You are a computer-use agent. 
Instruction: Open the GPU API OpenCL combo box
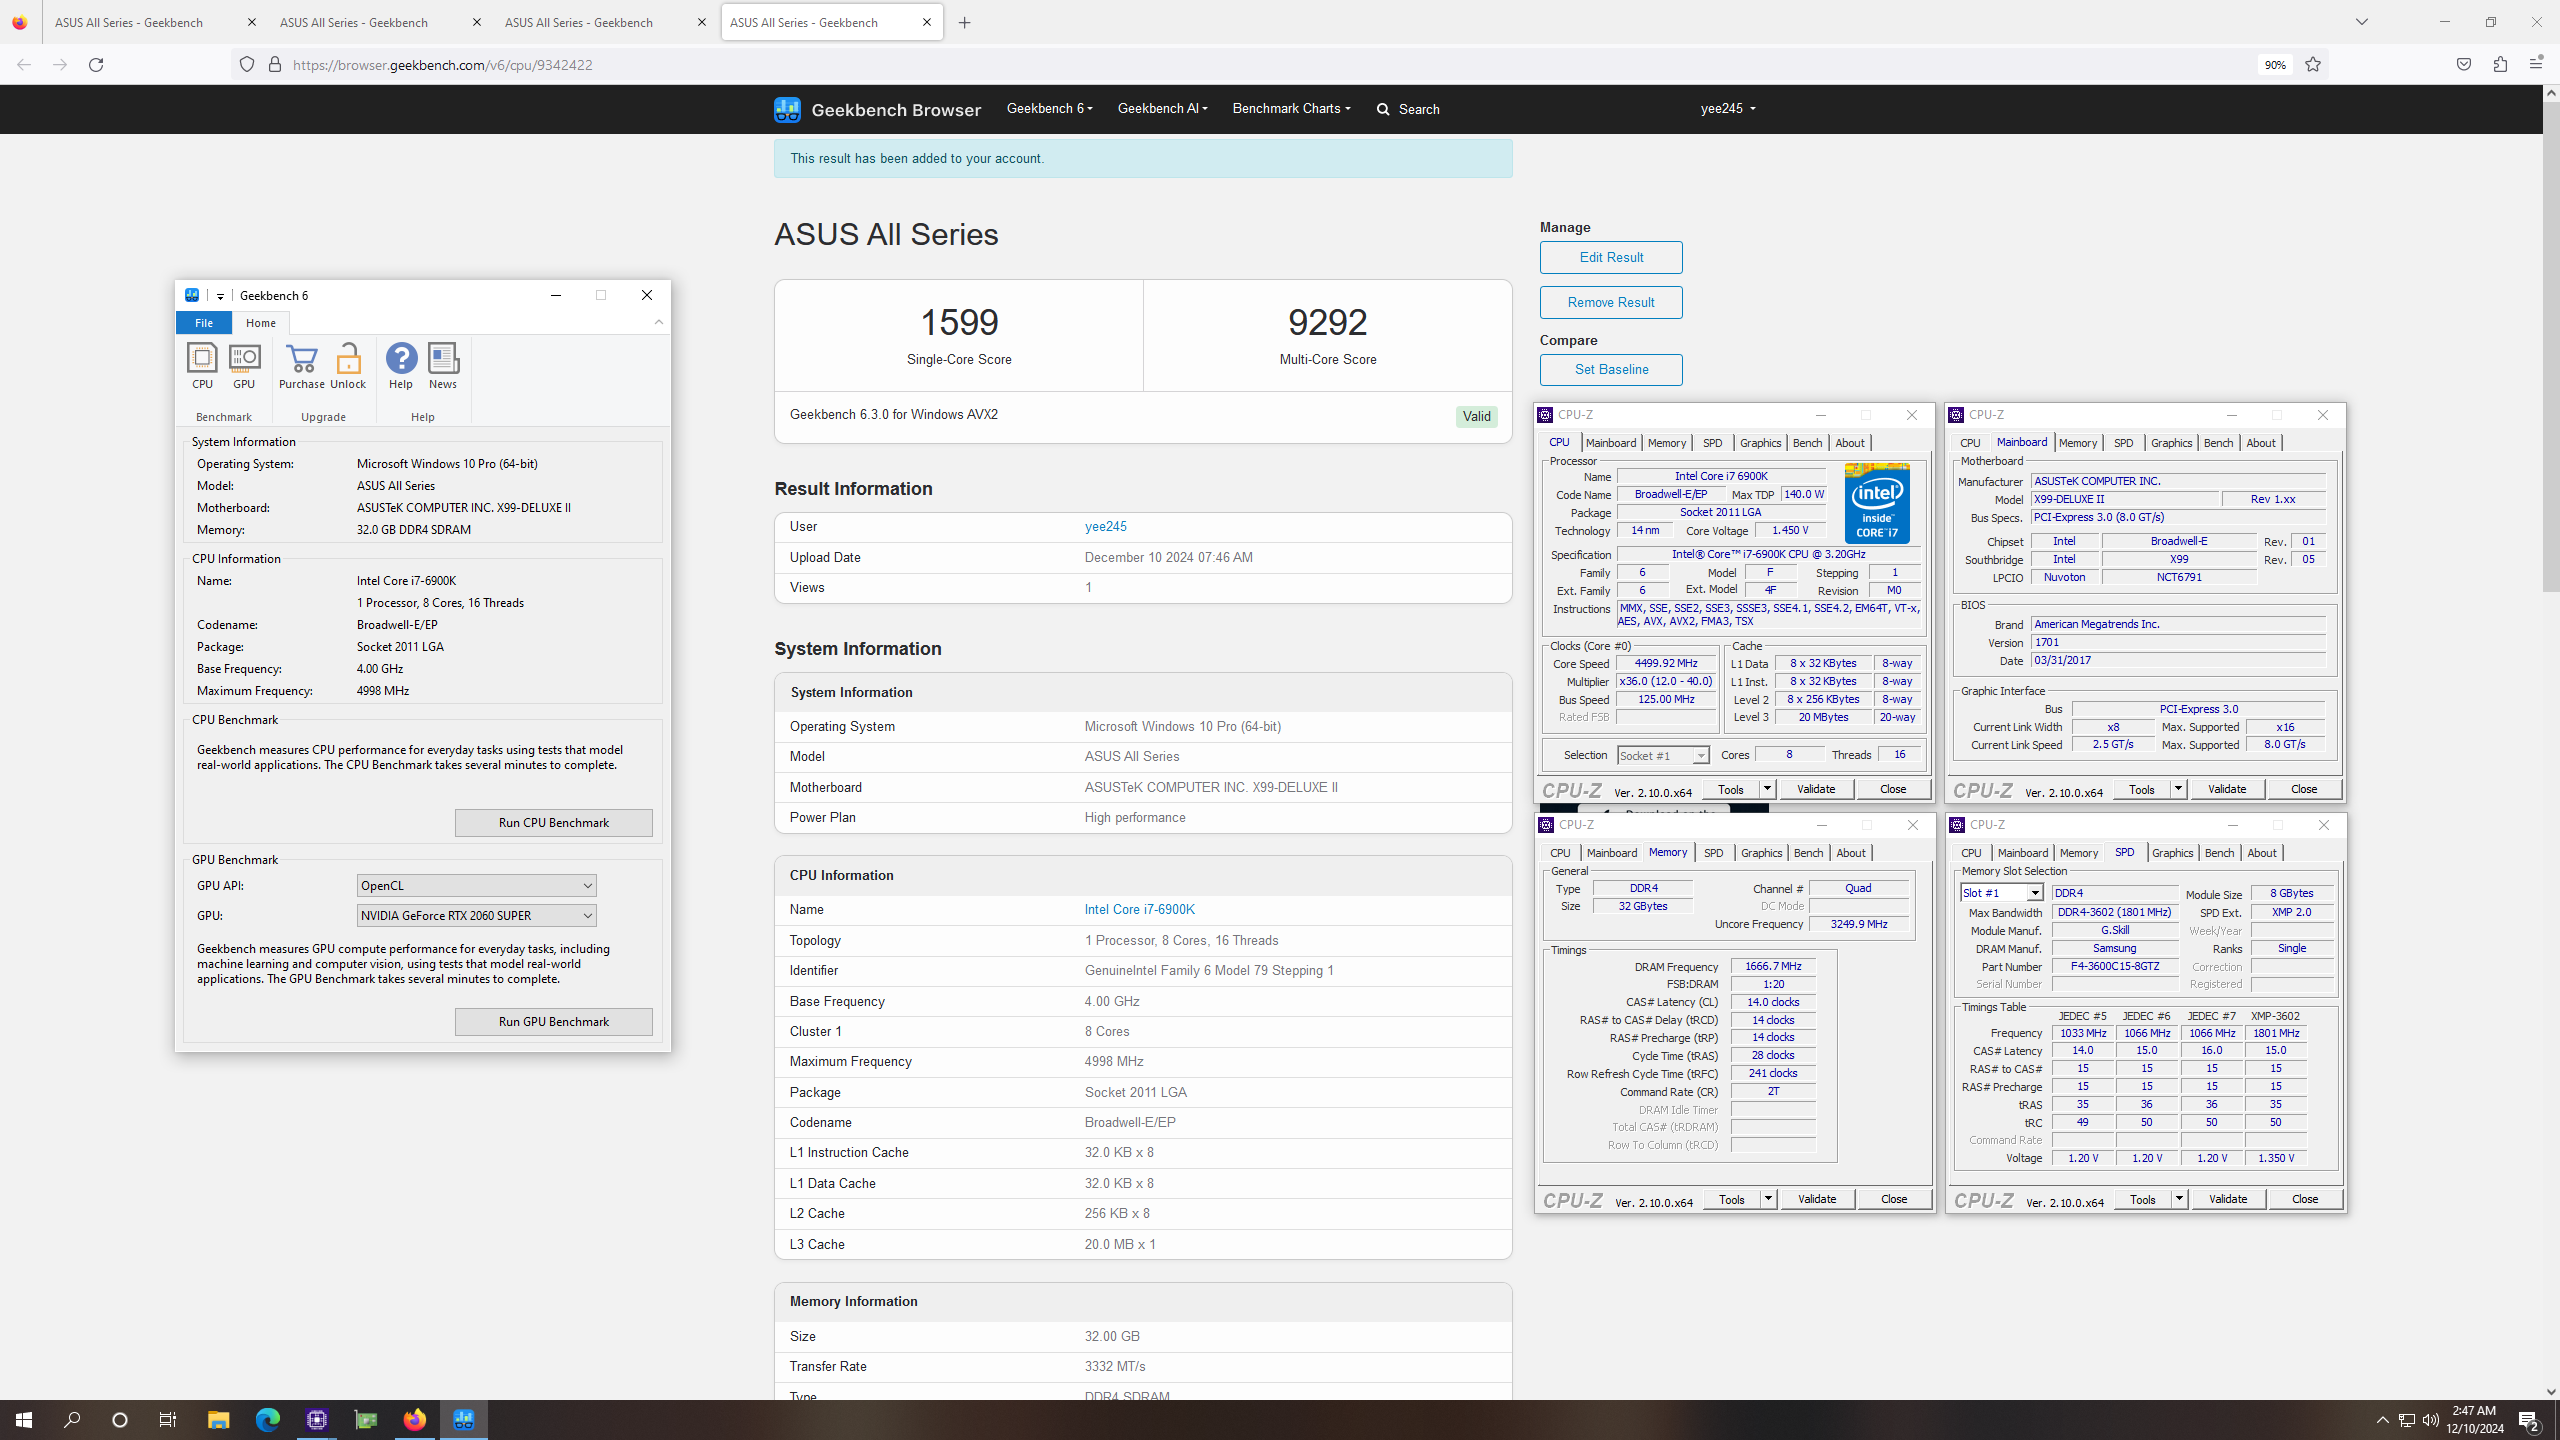pyautogui.click(x=476, y=886)
